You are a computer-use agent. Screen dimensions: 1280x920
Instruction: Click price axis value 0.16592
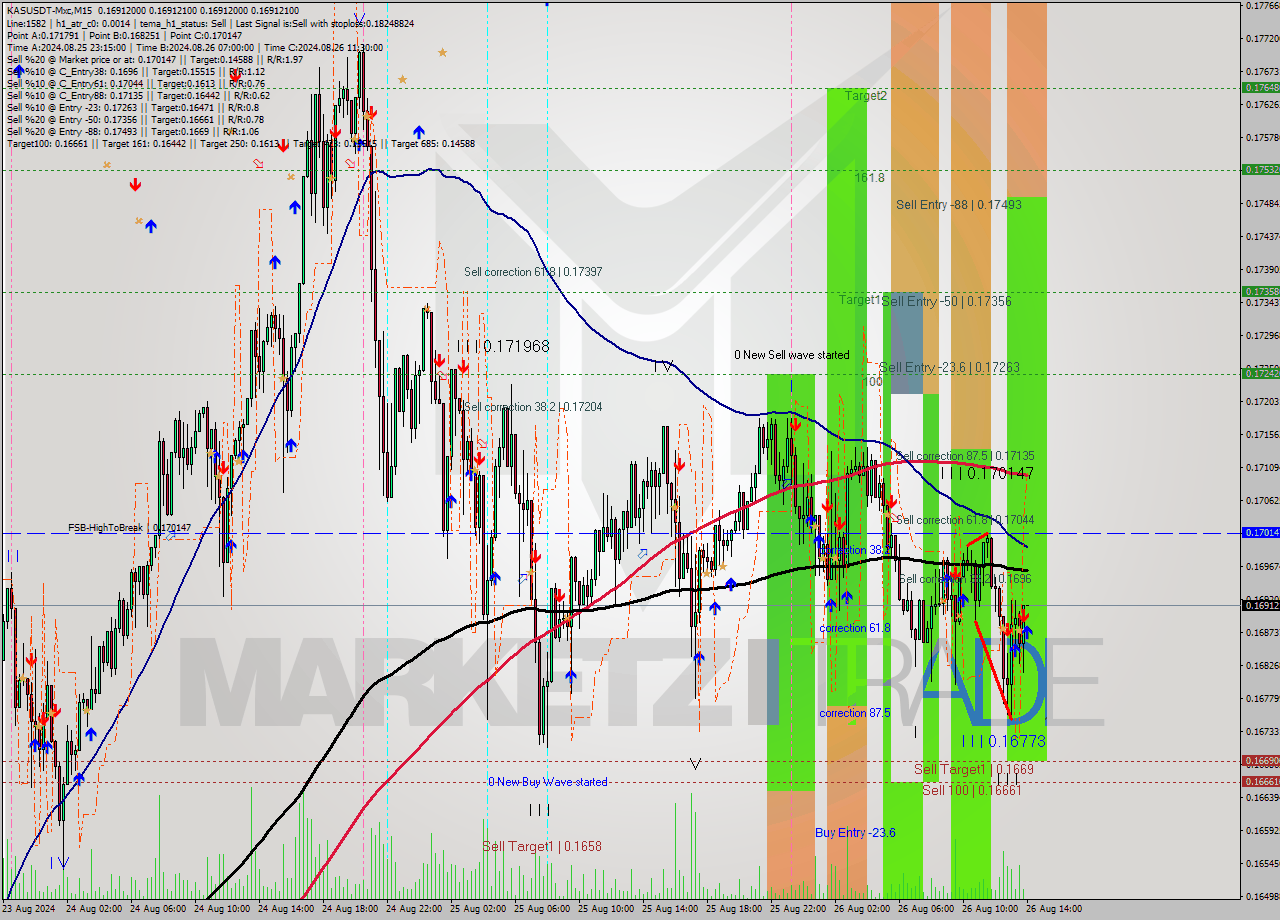pos(1262,830)
